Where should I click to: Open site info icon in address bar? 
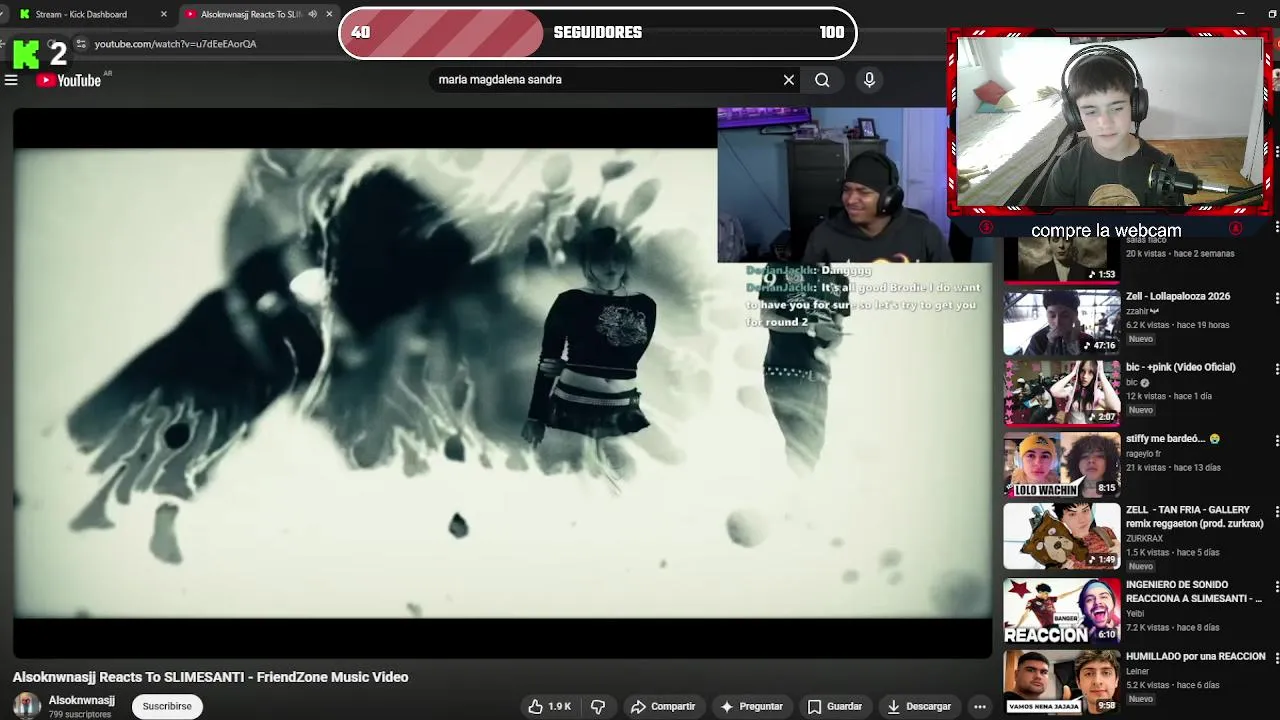(x=81, y=44)
